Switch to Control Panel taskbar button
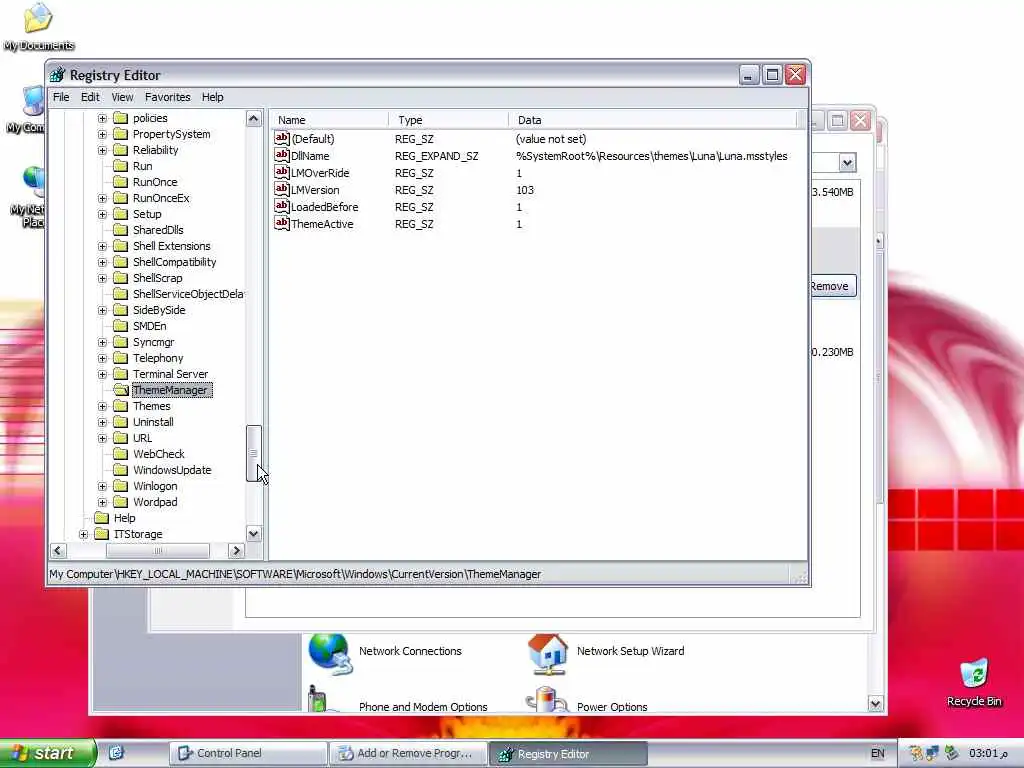This screenshot has width=1024, height=768. pyautogui.click(x=248, y=753)
